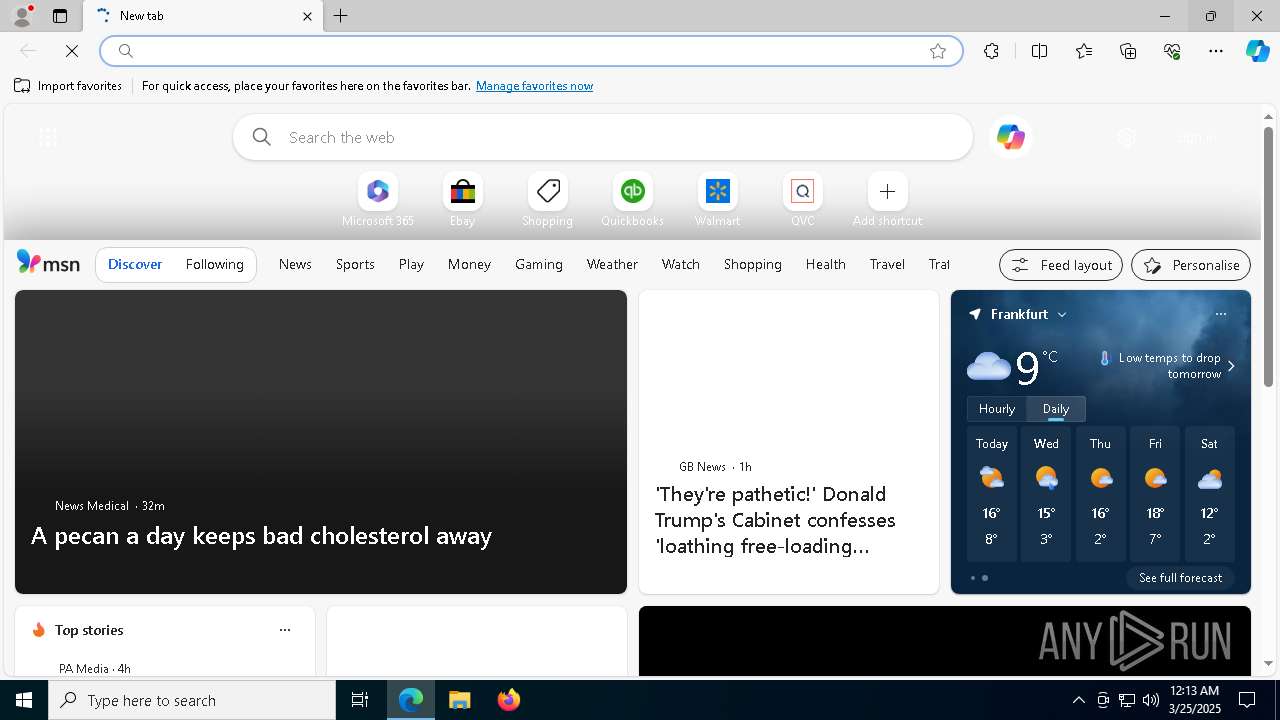Open the Watch feed tab

pyautogui.click(x=680, y=264)
